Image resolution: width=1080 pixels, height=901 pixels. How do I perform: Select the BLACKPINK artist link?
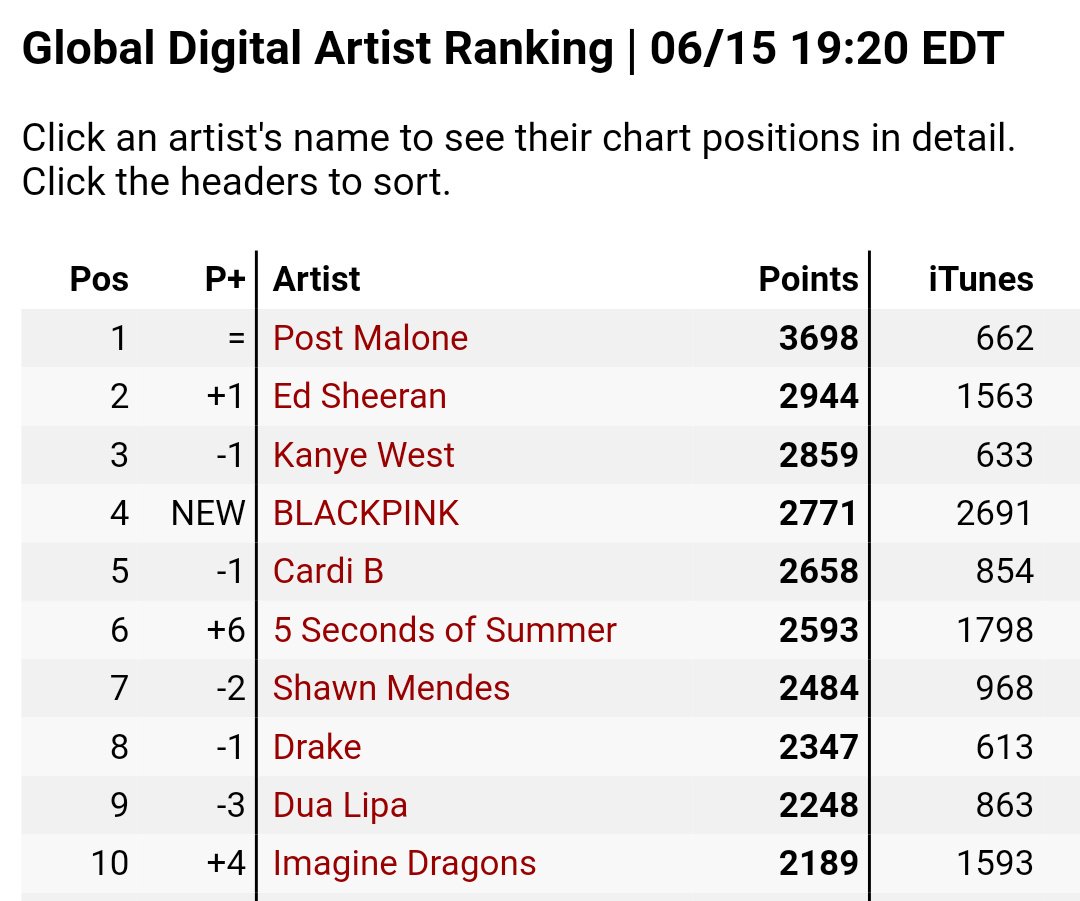[366, 513]
